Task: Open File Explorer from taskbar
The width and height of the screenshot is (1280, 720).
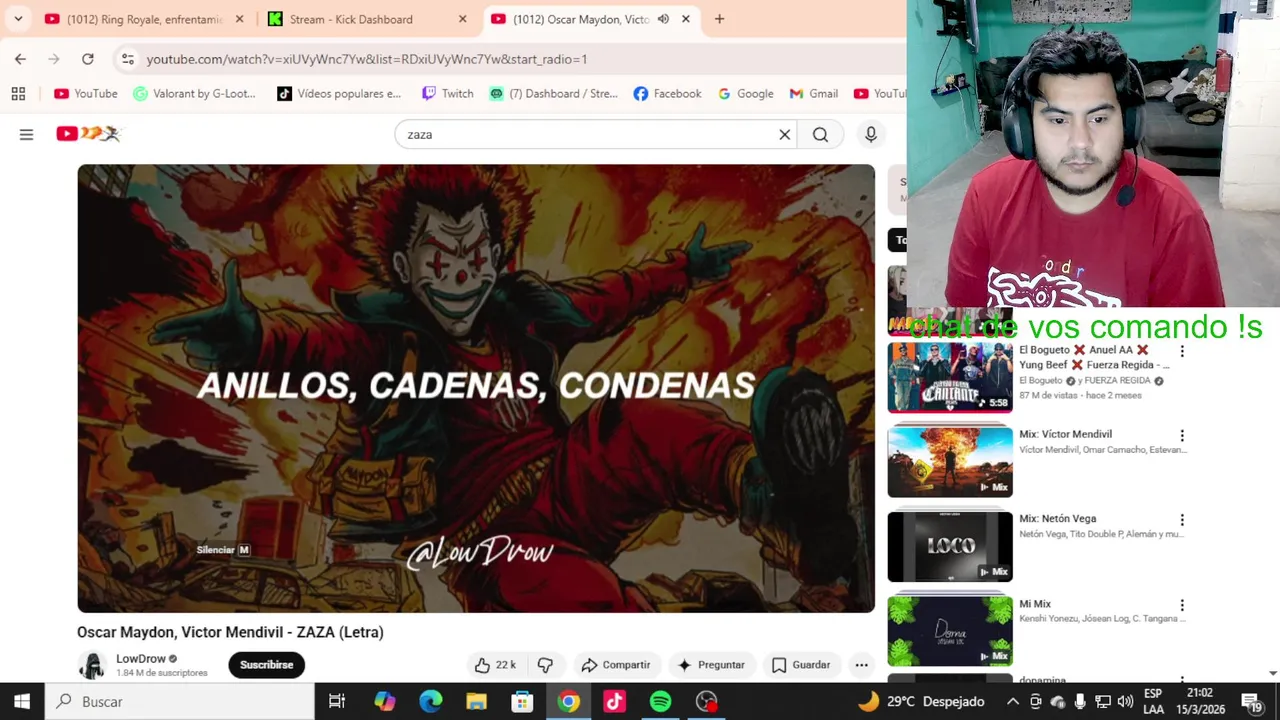Action: point(476,701)
